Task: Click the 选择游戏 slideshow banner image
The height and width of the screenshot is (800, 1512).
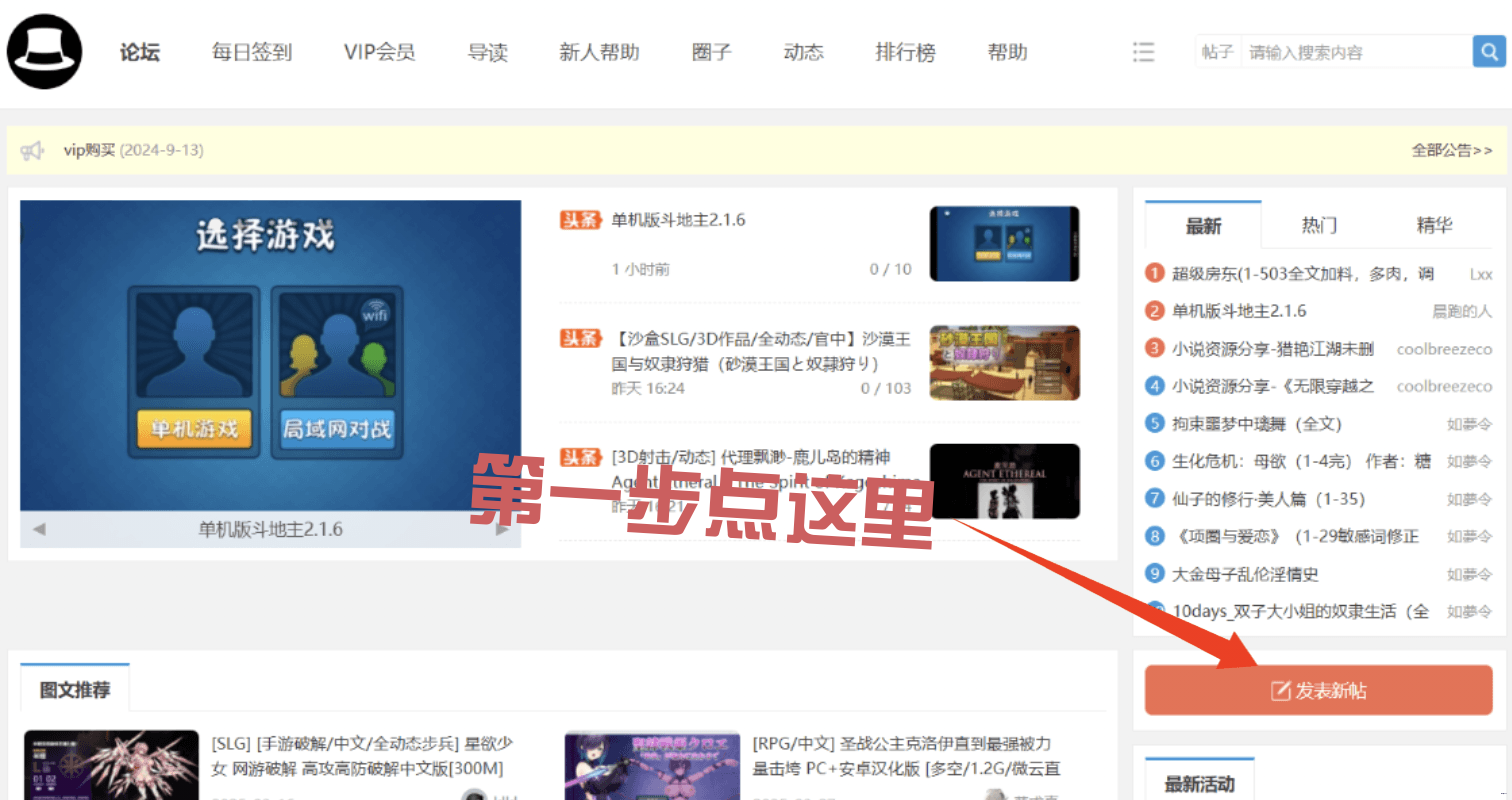Action: [270, 355]
